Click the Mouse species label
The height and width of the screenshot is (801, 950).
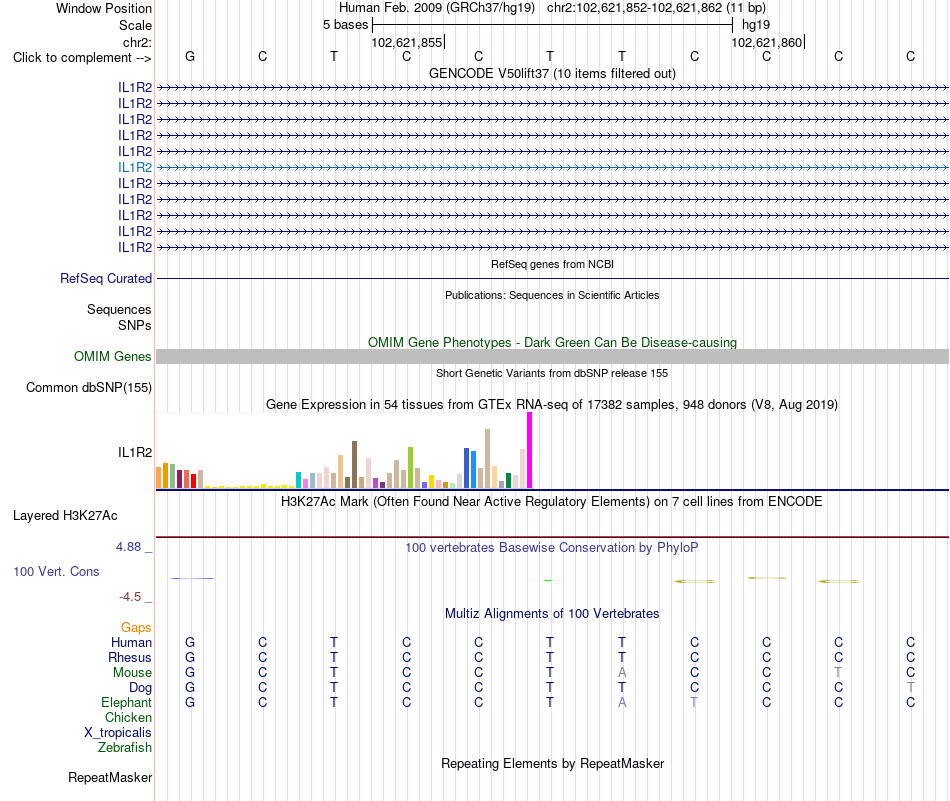(132, 673)
